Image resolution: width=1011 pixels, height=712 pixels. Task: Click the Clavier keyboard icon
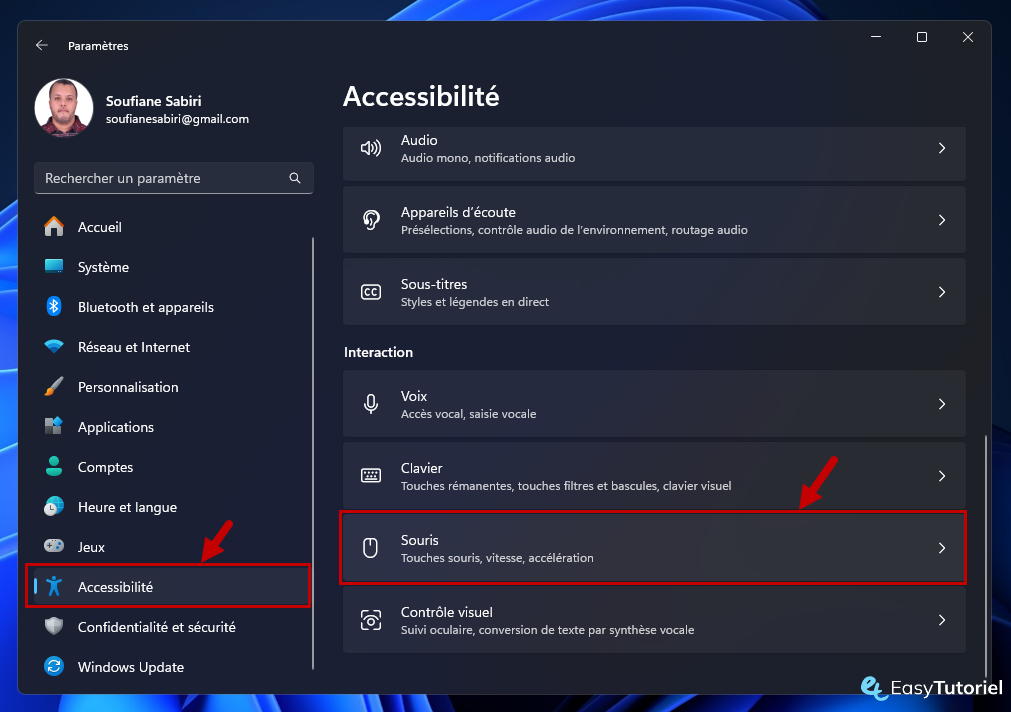pyautogui.click(x=371, y=476)
